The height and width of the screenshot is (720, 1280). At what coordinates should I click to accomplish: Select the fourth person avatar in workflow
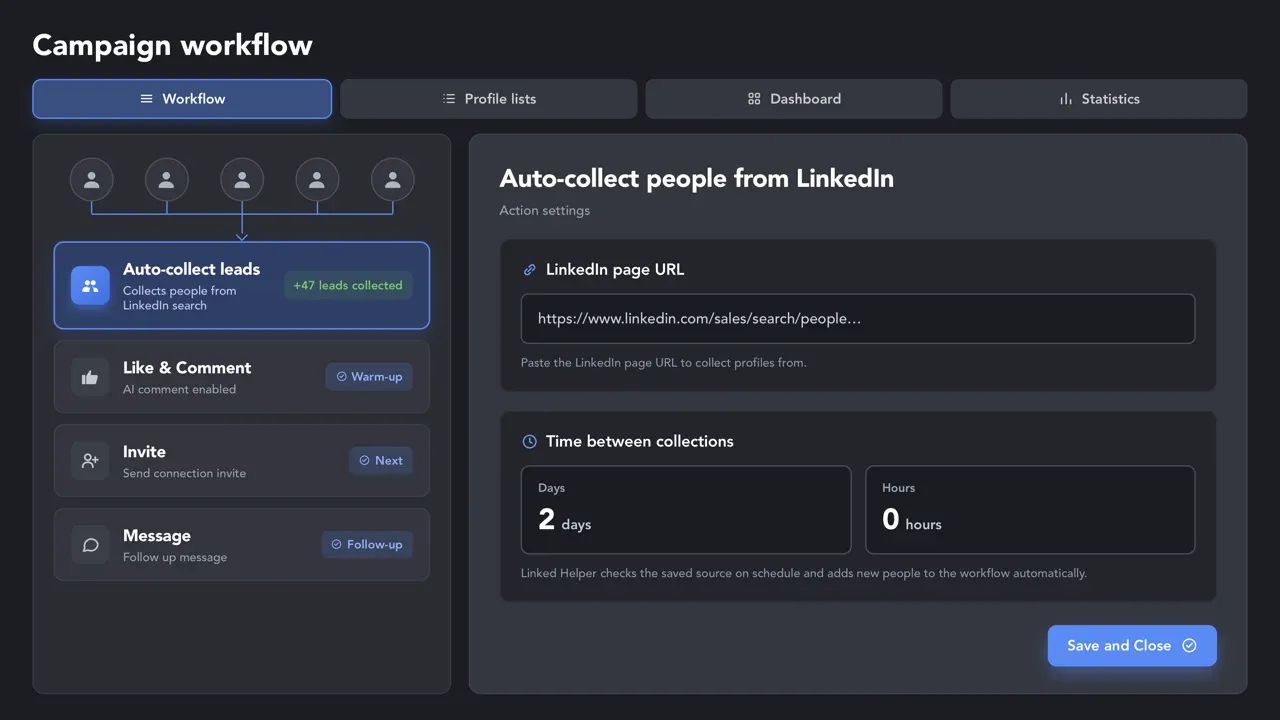(x=317, y=180)
